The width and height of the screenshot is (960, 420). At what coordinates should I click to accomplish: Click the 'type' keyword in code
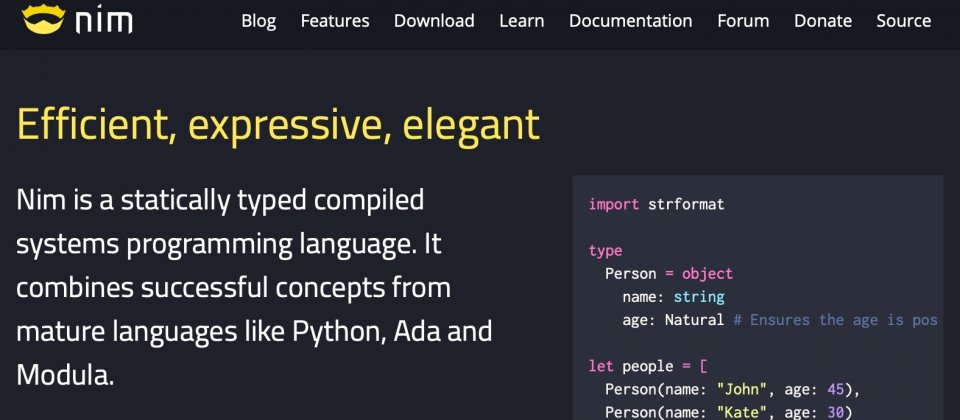[x=605, y=251]
